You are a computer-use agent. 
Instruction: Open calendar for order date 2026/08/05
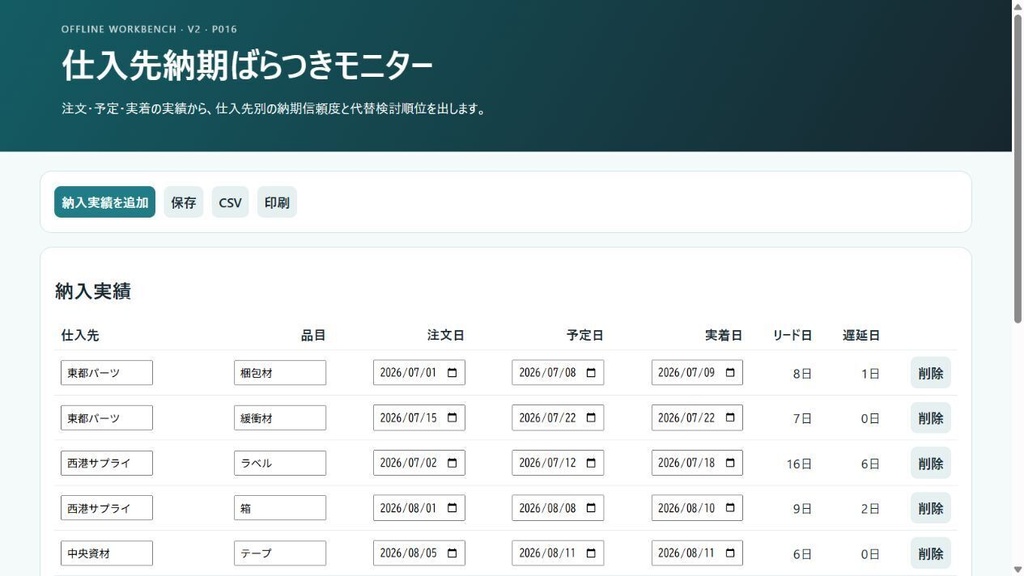coord(452,552)
